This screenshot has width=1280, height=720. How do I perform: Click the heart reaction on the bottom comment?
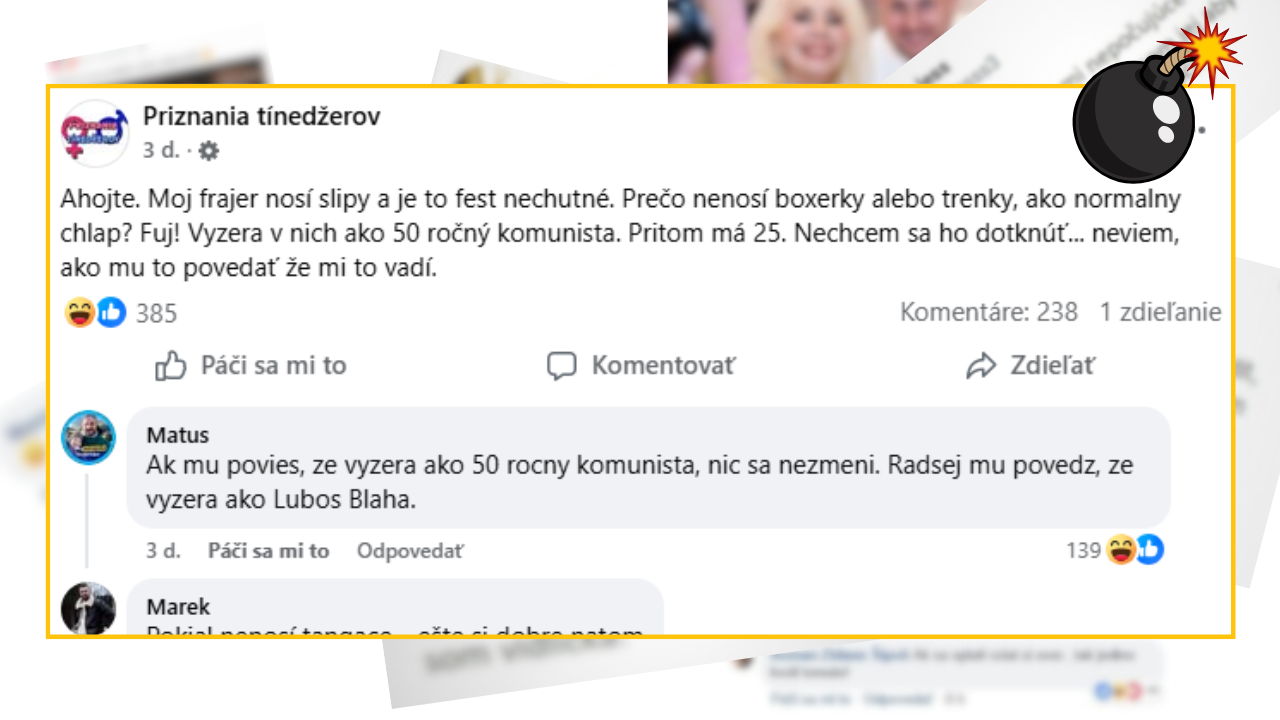click(x=1135, y=689)
